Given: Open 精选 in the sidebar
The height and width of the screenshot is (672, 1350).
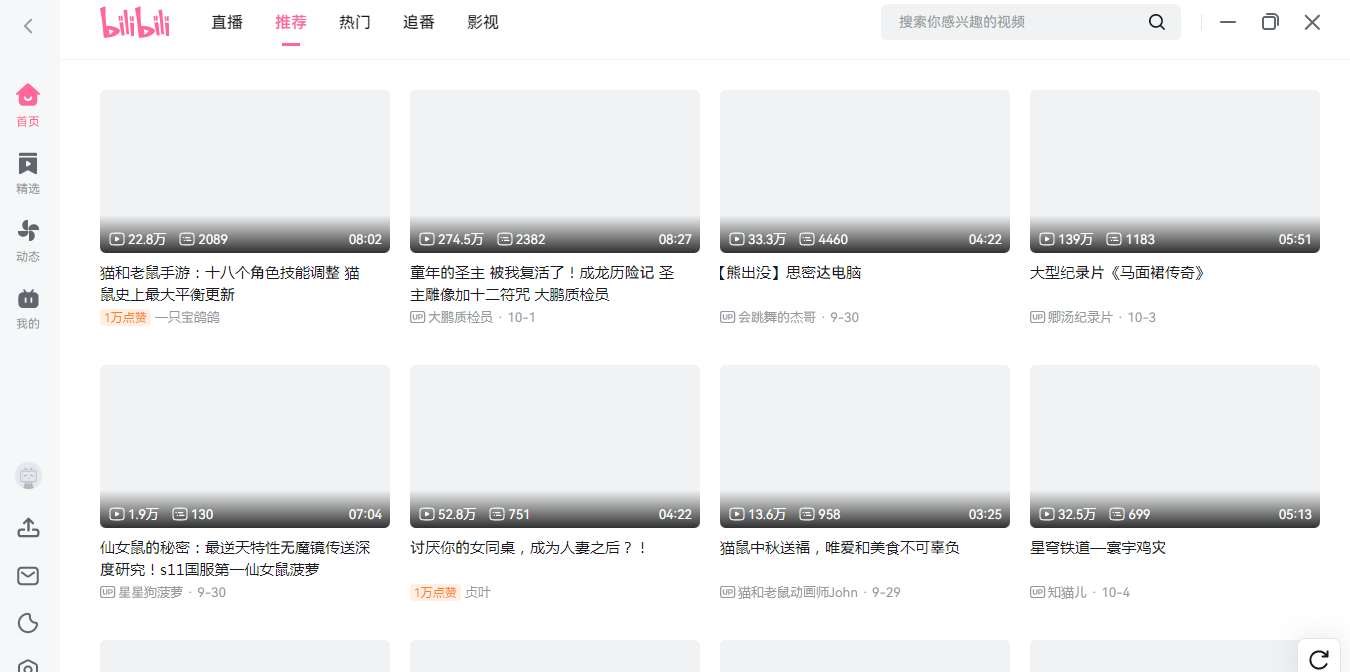Looking at the screenshot, I should tap(28, 173).
